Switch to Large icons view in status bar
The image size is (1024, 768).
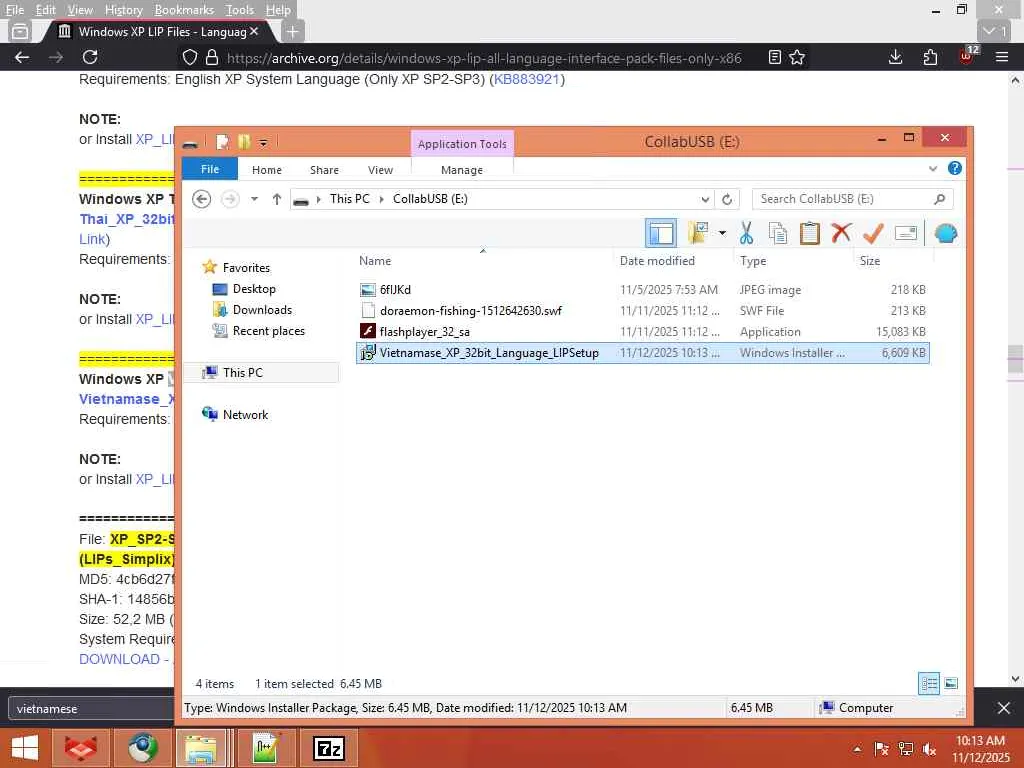[952, 684]
